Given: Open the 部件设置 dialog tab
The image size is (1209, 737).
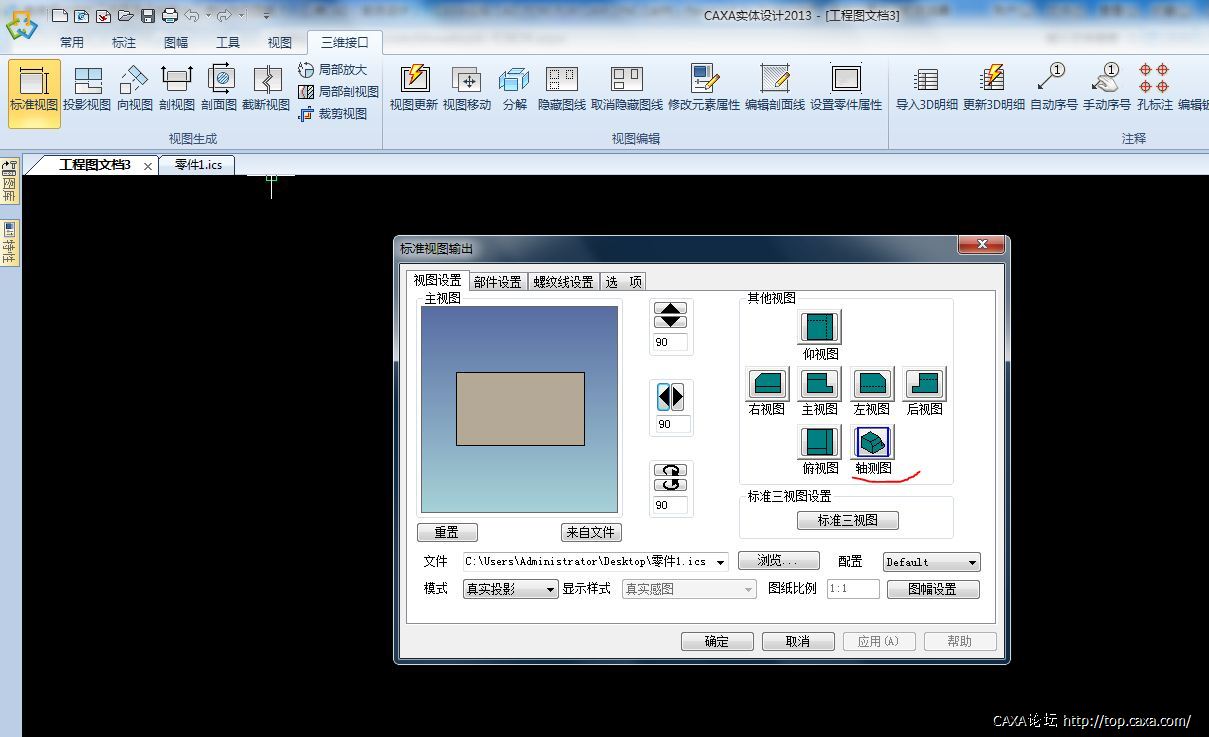Looking at the screenshot, I should (x=498, y=282).
